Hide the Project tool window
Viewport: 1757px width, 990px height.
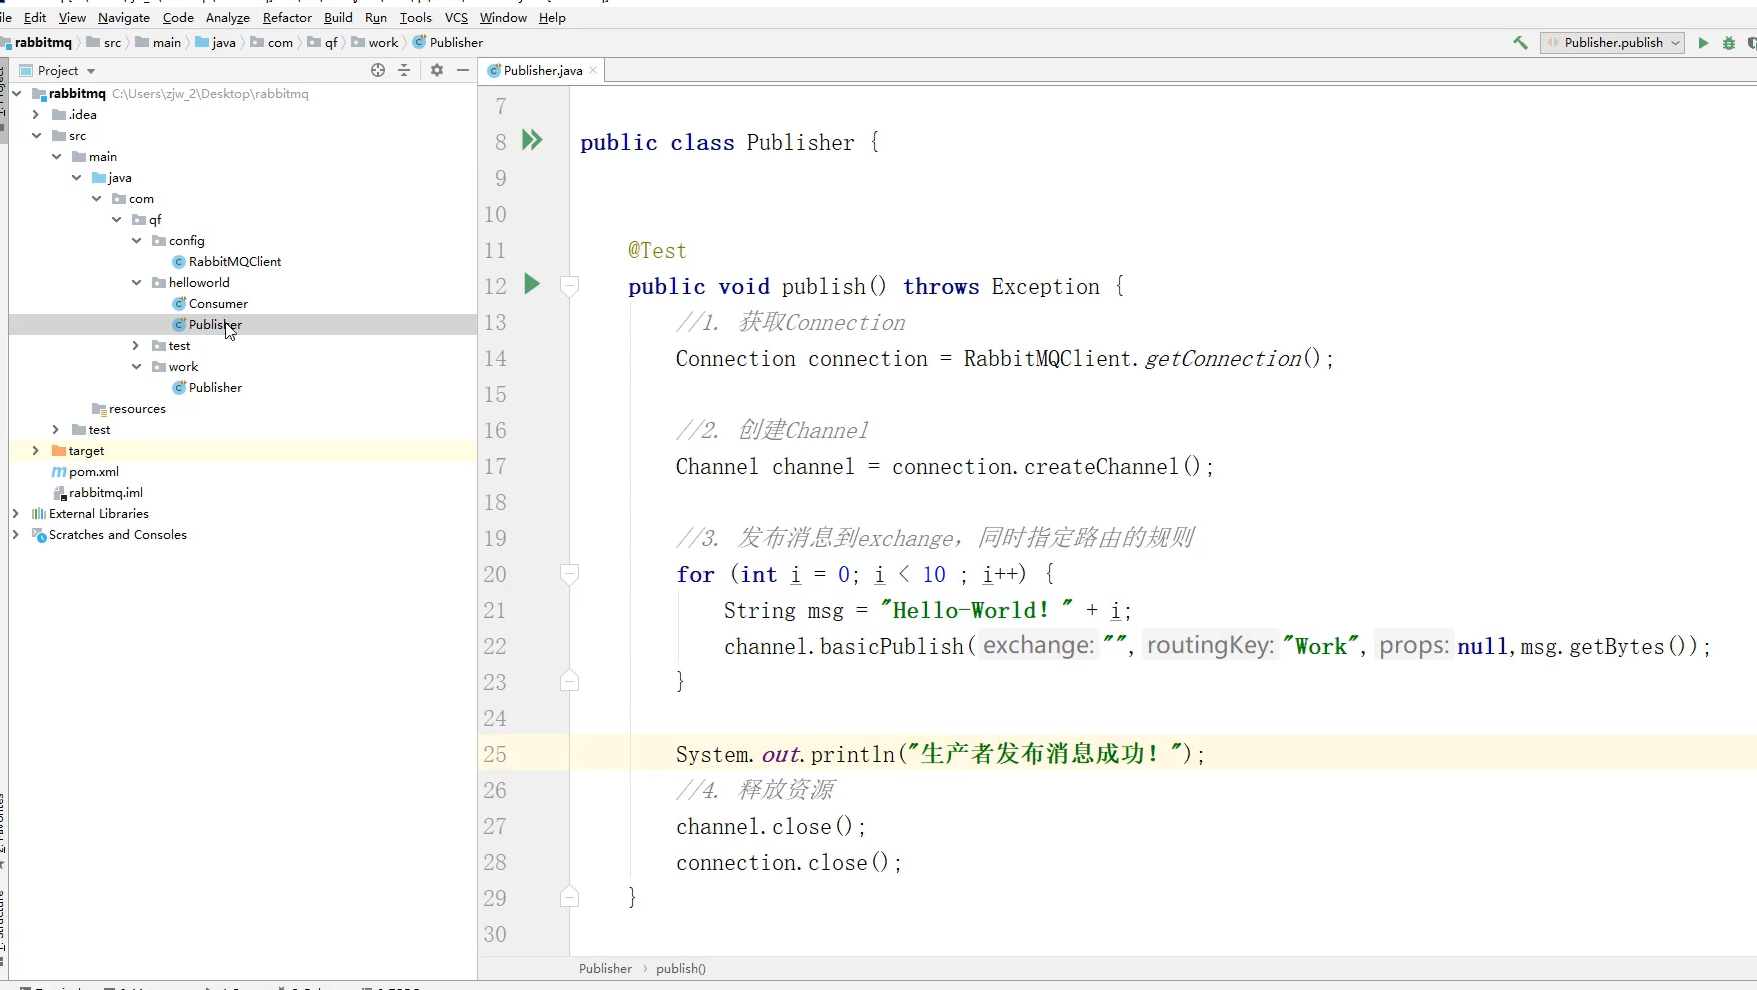(463, 70)
